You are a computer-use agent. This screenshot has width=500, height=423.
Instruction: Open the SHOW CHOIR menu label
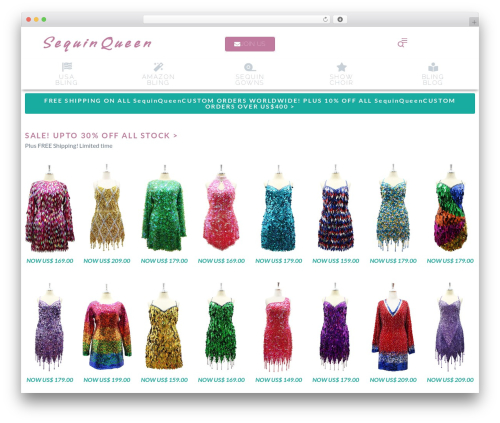pos(341,80)
